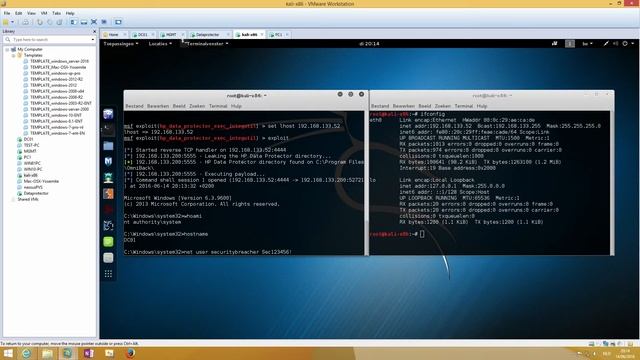This screenshot has height=360, width=640.
Task: Open the VM menu
Action: pyautogui.click(x=44, y=13)
